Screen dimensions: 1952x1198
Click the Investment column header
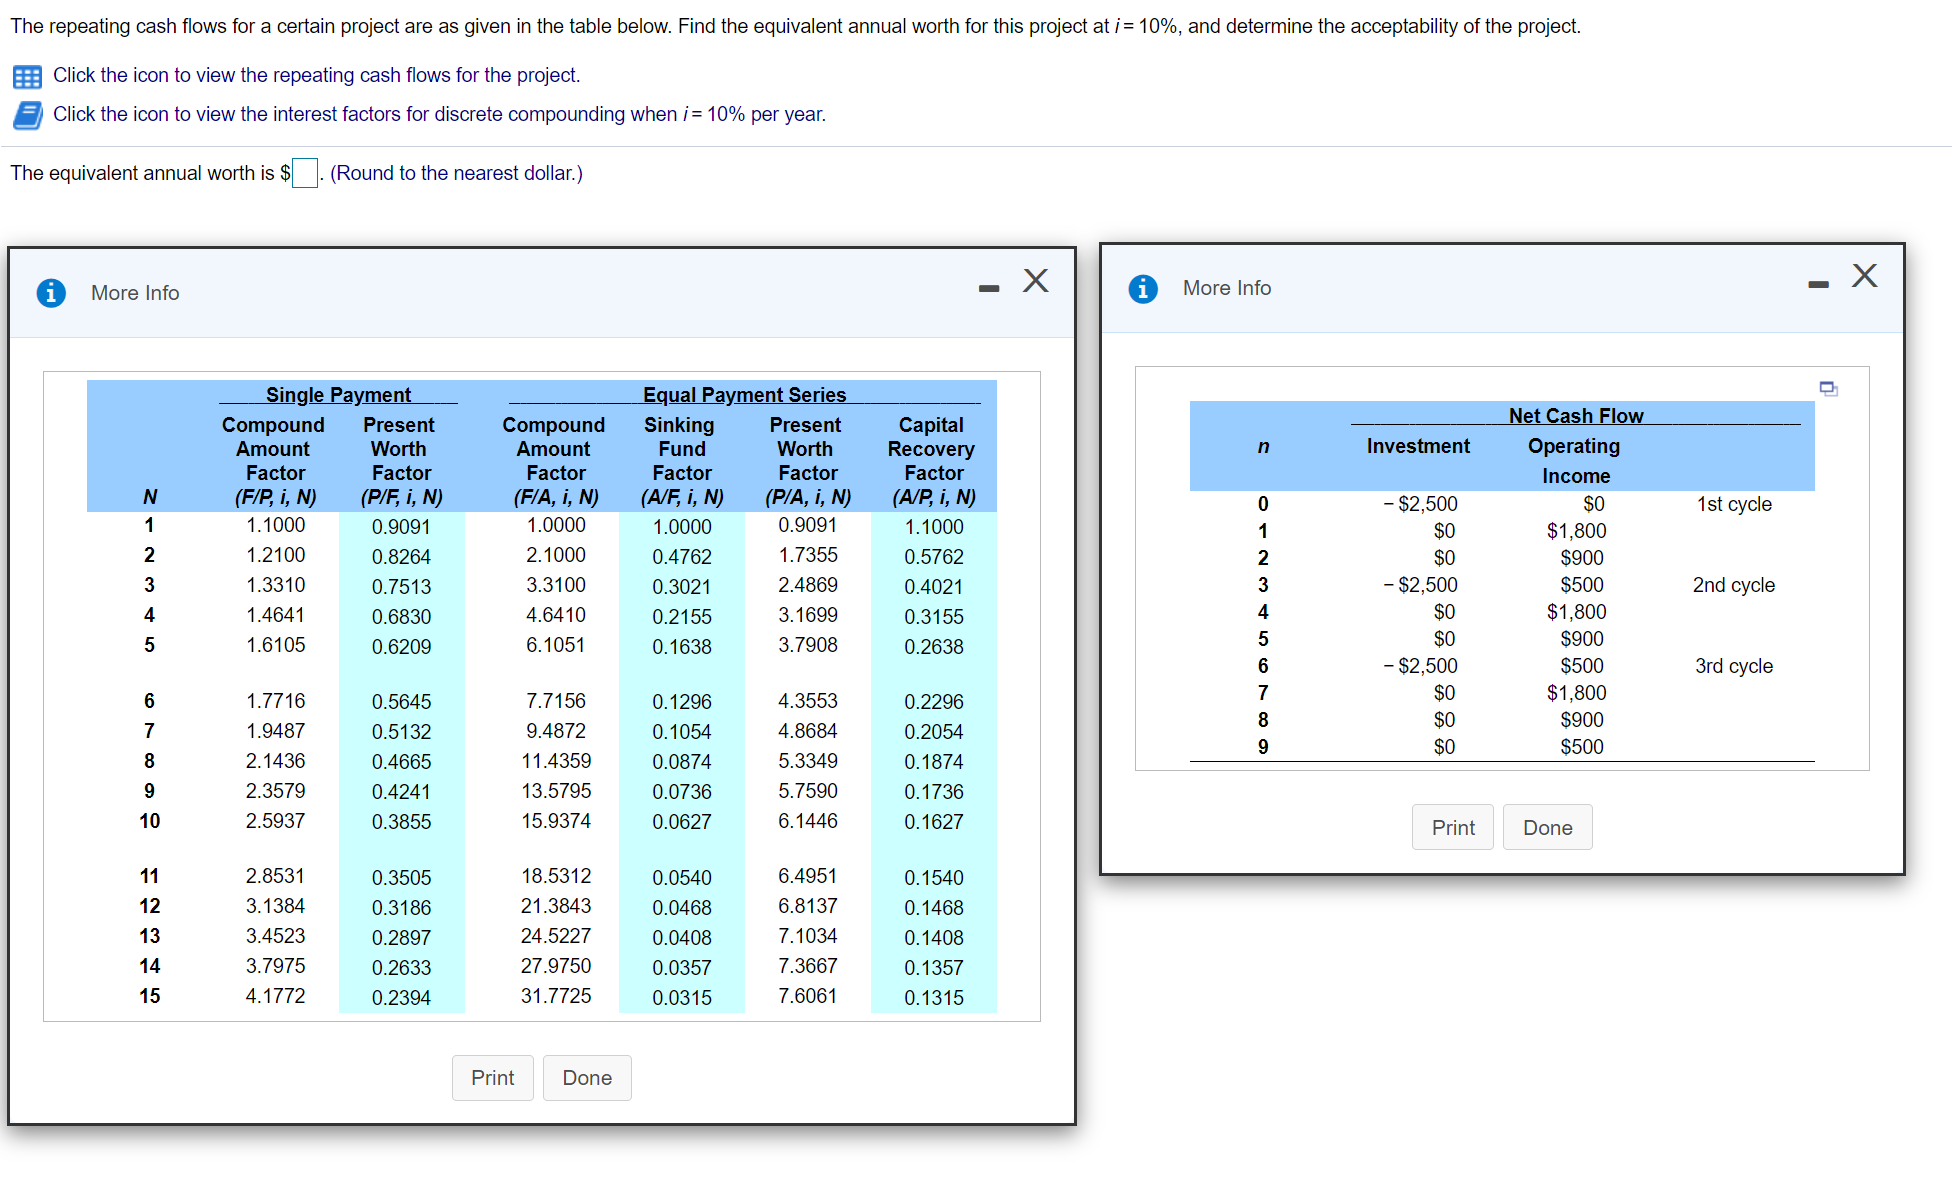click(1418, 446)
